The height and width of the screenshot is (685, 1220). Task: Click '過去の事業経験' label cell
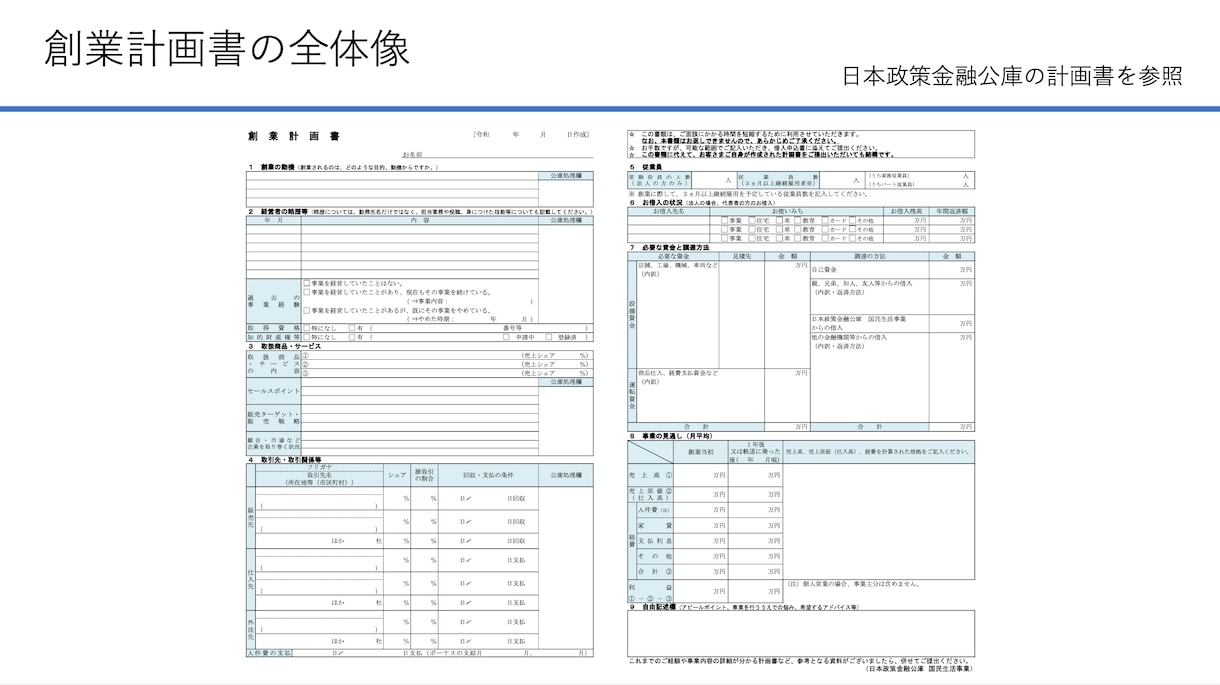tap(274, 302)
